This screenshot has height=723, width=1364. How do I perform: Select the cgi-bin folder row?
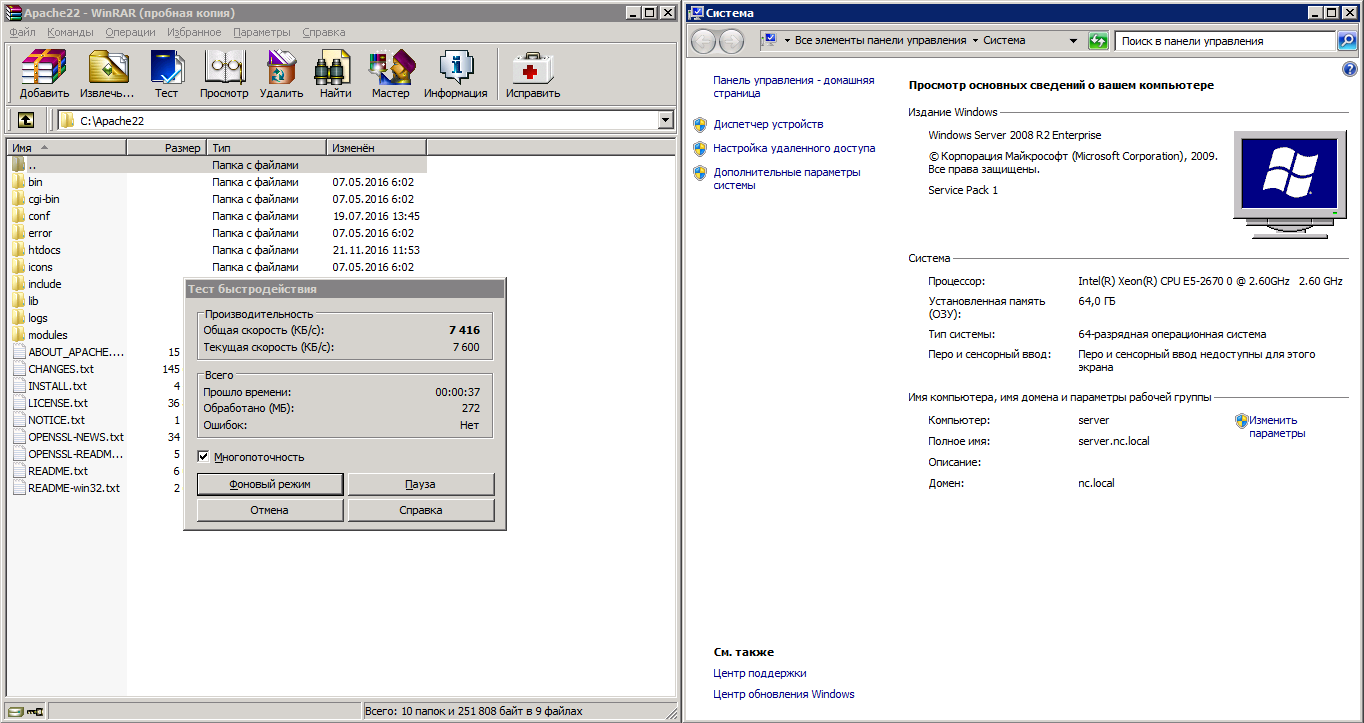click(x=218, y=199)
